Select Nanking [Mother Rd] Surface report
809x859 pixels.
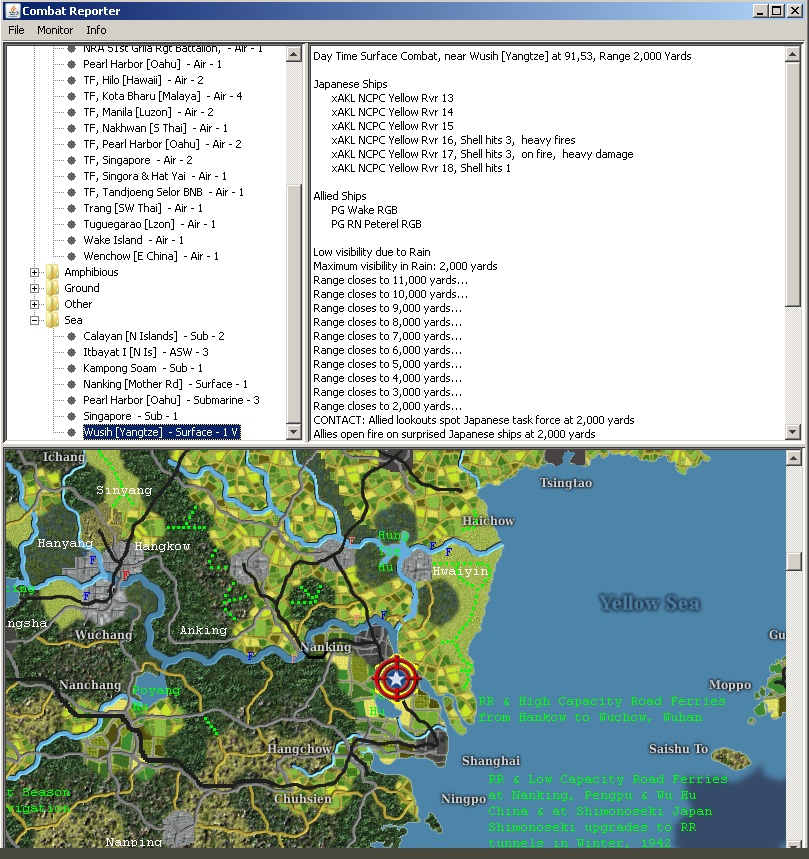pos(165,384)
